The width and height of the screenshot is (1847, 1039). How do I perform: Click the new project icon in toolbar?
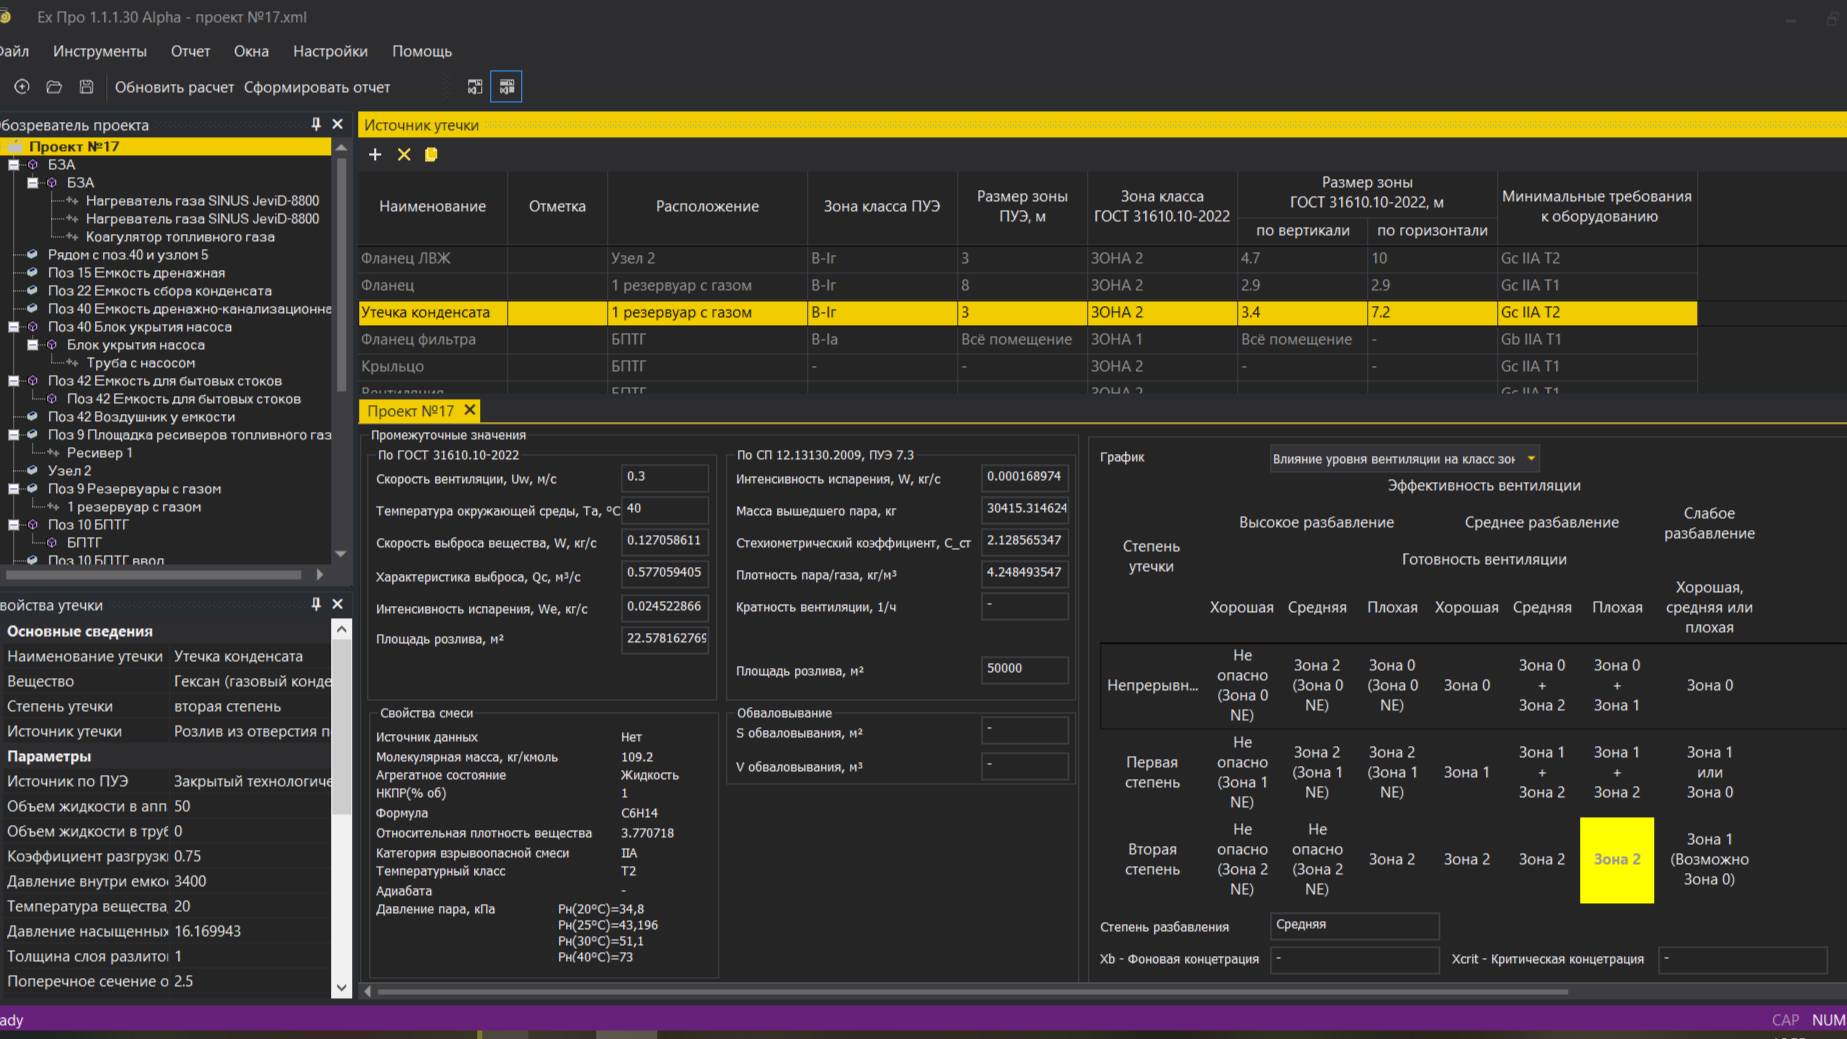click(x=21, y=87)
